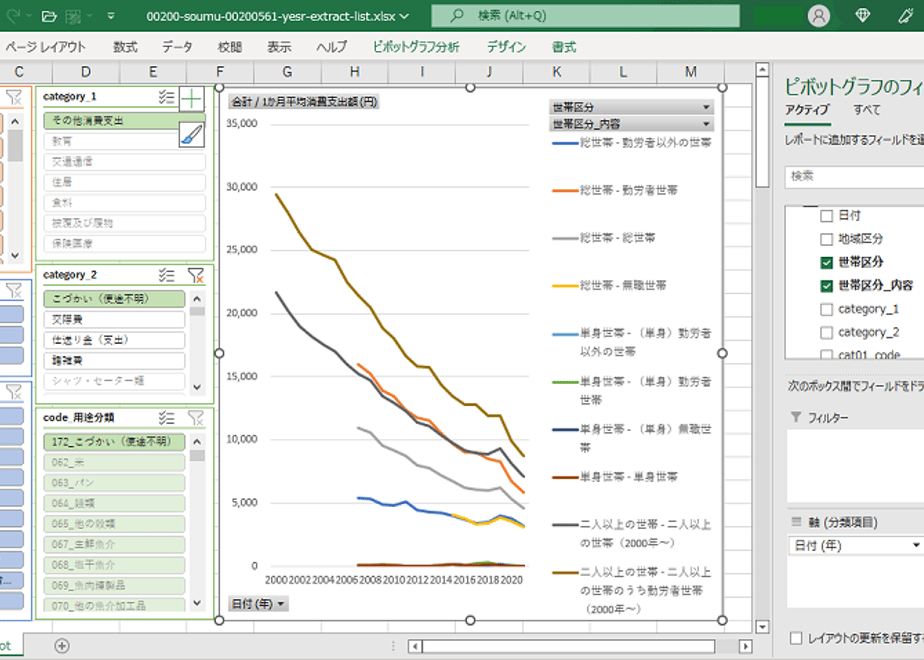Select 仕送り金（支出） in category_2 slicer

coord(114,340)
